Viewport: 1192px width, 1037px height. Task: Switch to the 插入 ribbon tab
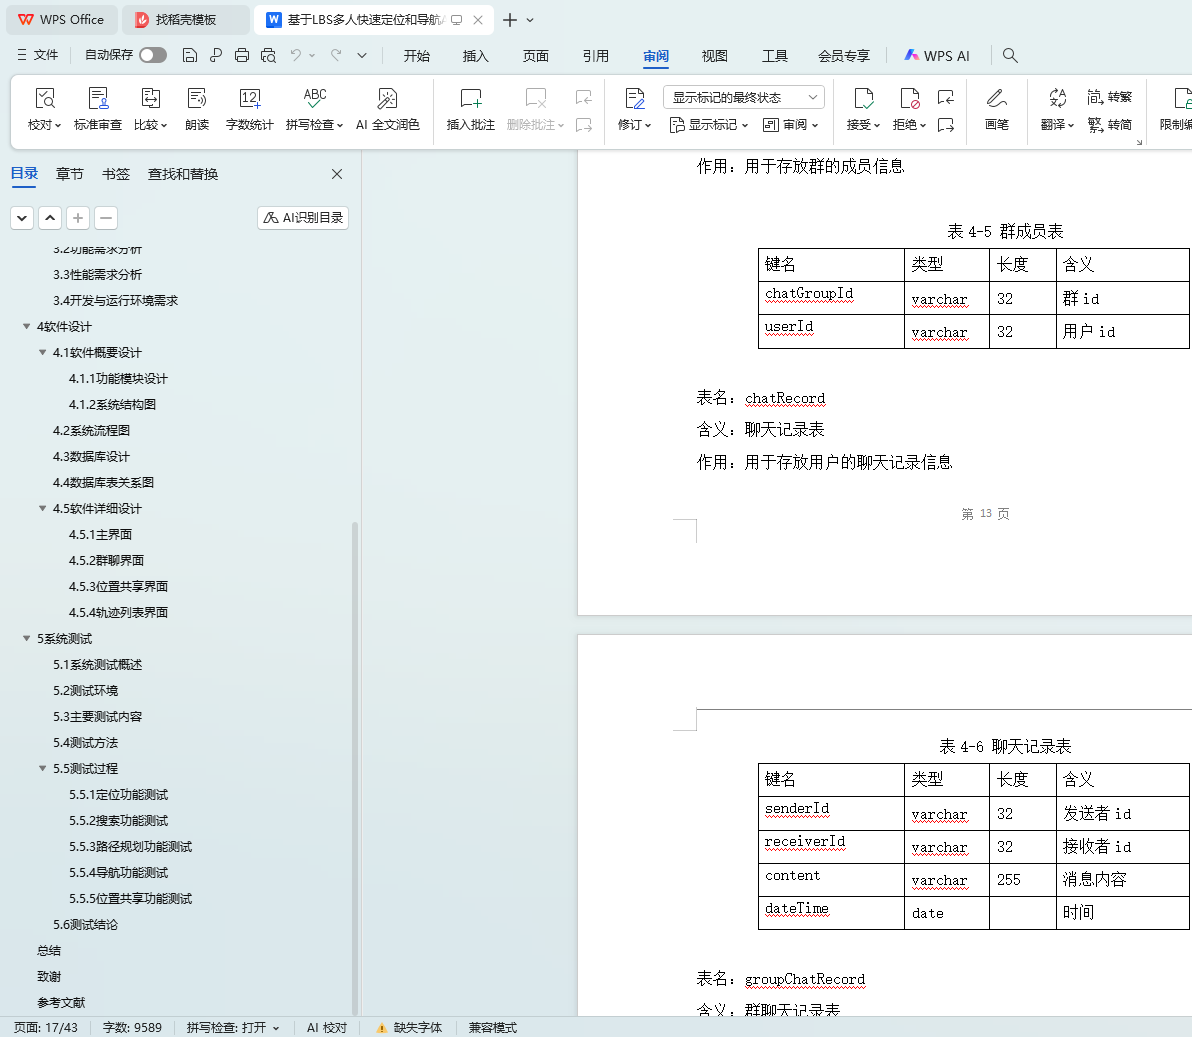coord(475,56)
